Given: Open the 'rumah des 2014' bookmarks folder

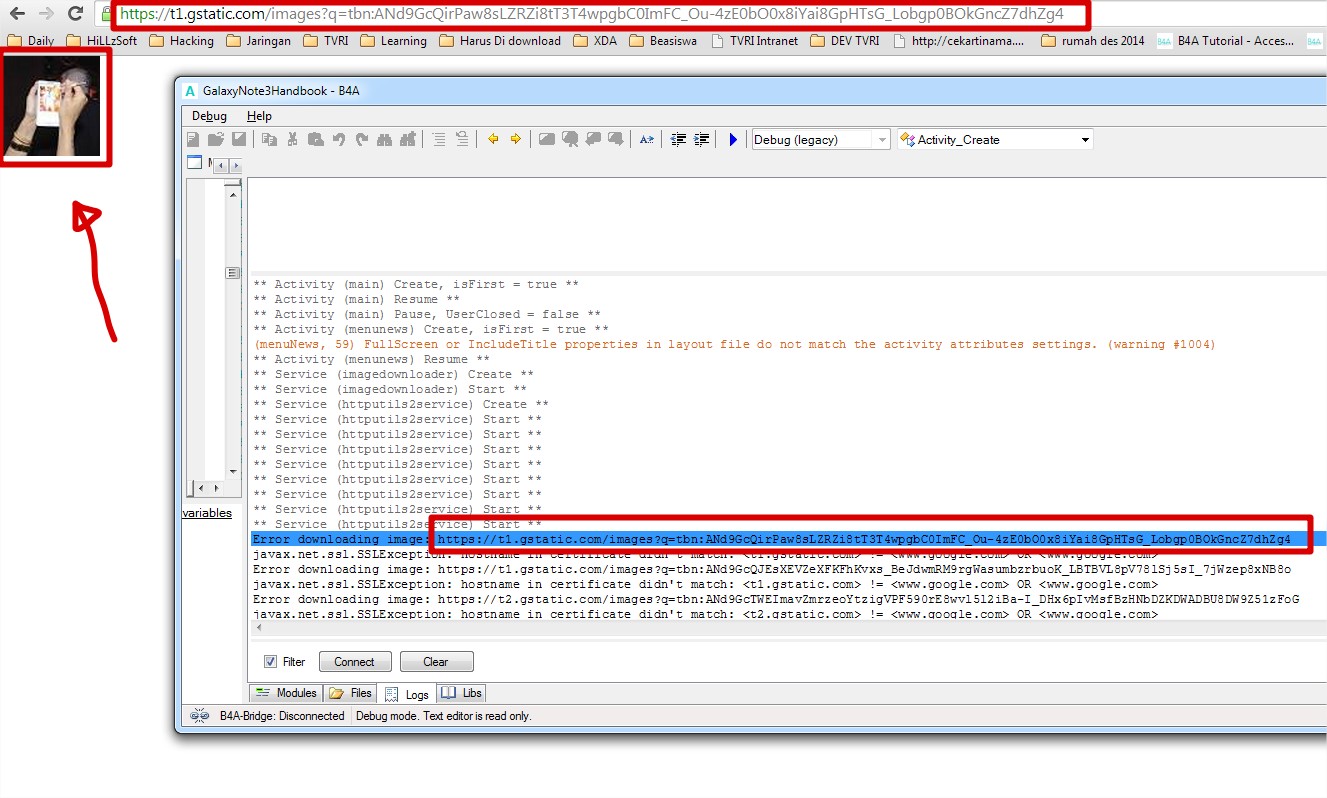Looking at the screenshot, I should click(x=1093, y=41).
